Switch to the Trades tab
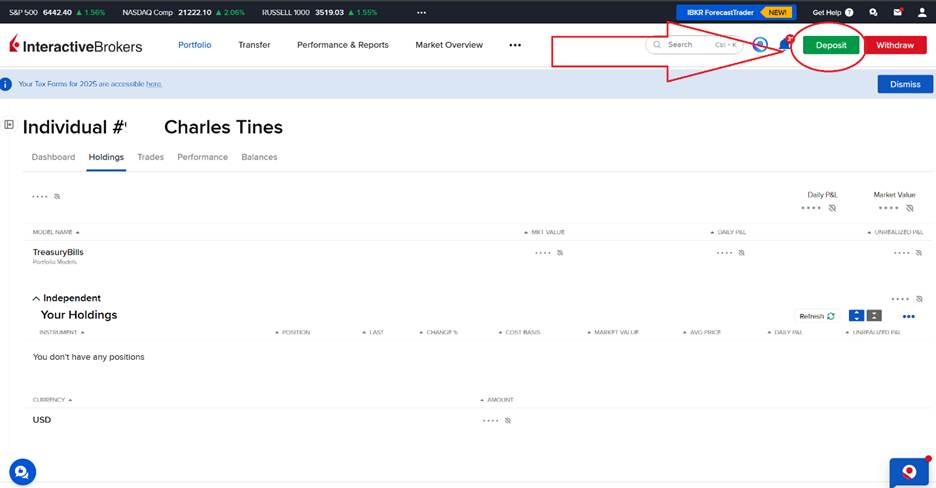 [x=151, y=157]
